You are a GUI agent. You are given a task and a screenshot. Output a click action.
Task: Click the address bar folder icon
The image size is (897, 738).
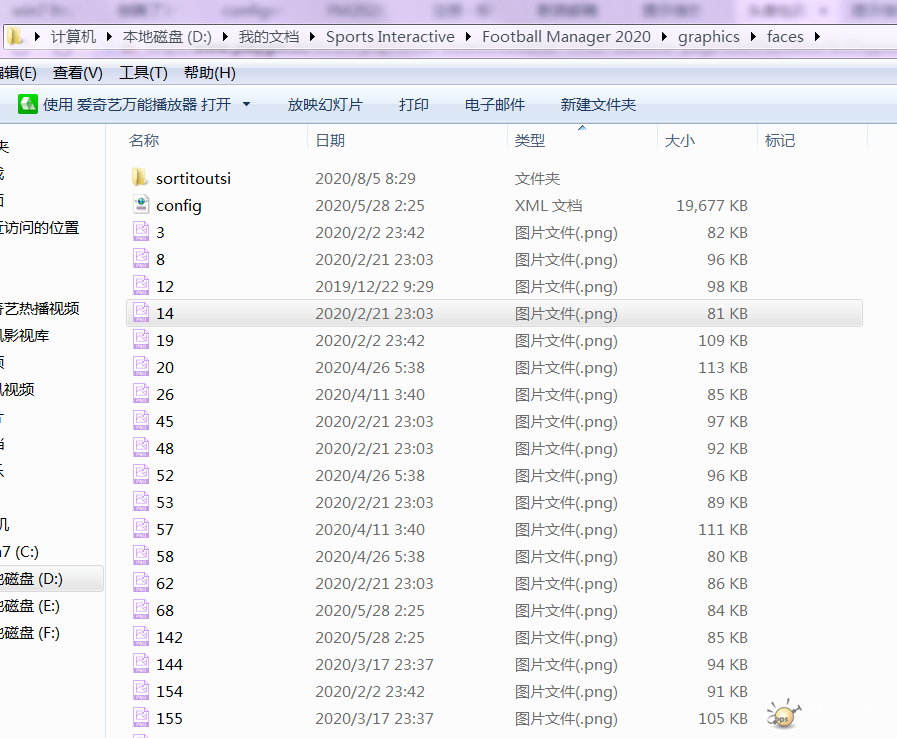coord(14,37)
